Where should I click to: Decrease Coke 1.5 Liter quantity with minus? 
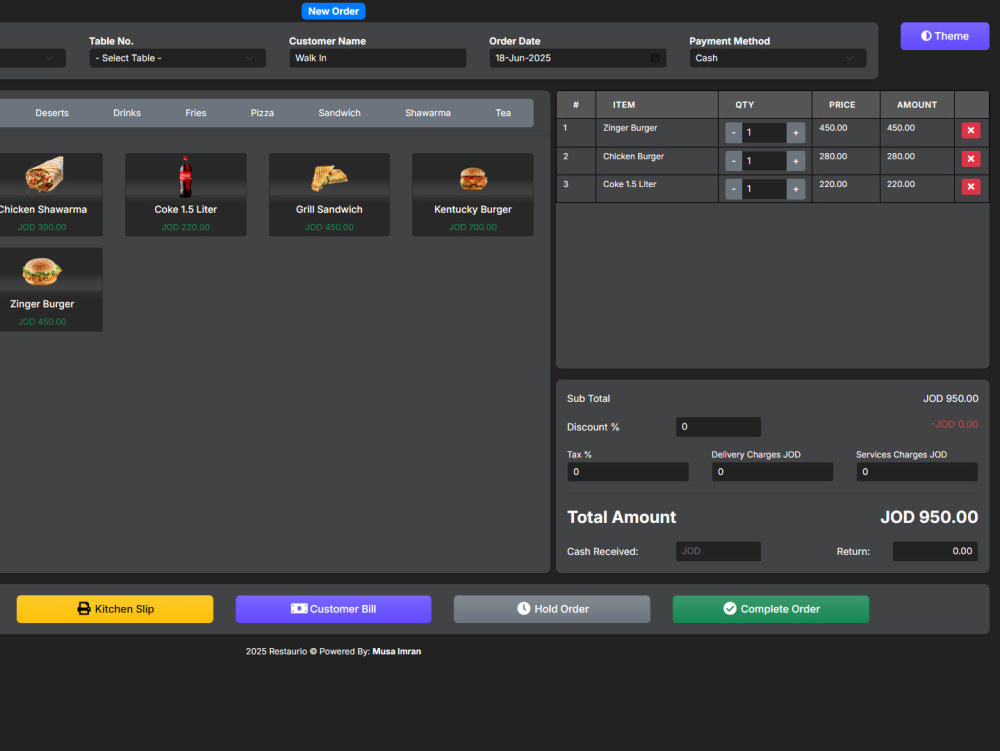[733, 189]
